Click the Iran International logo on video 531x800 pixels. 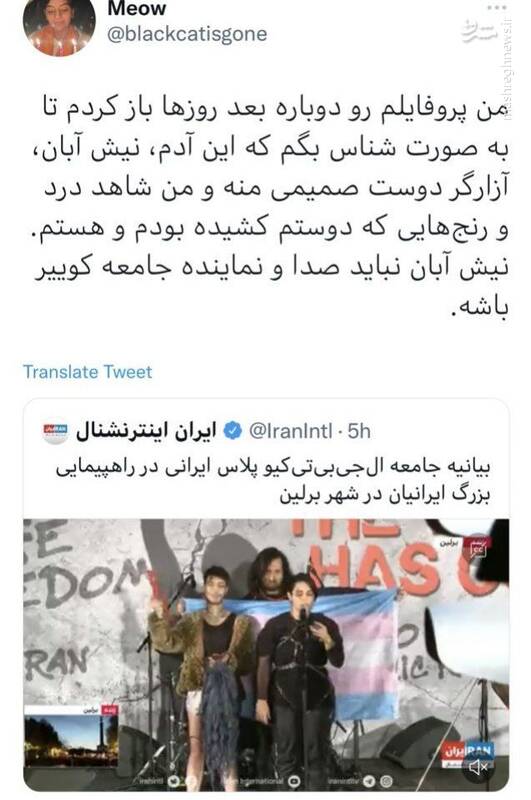[467, 751]
